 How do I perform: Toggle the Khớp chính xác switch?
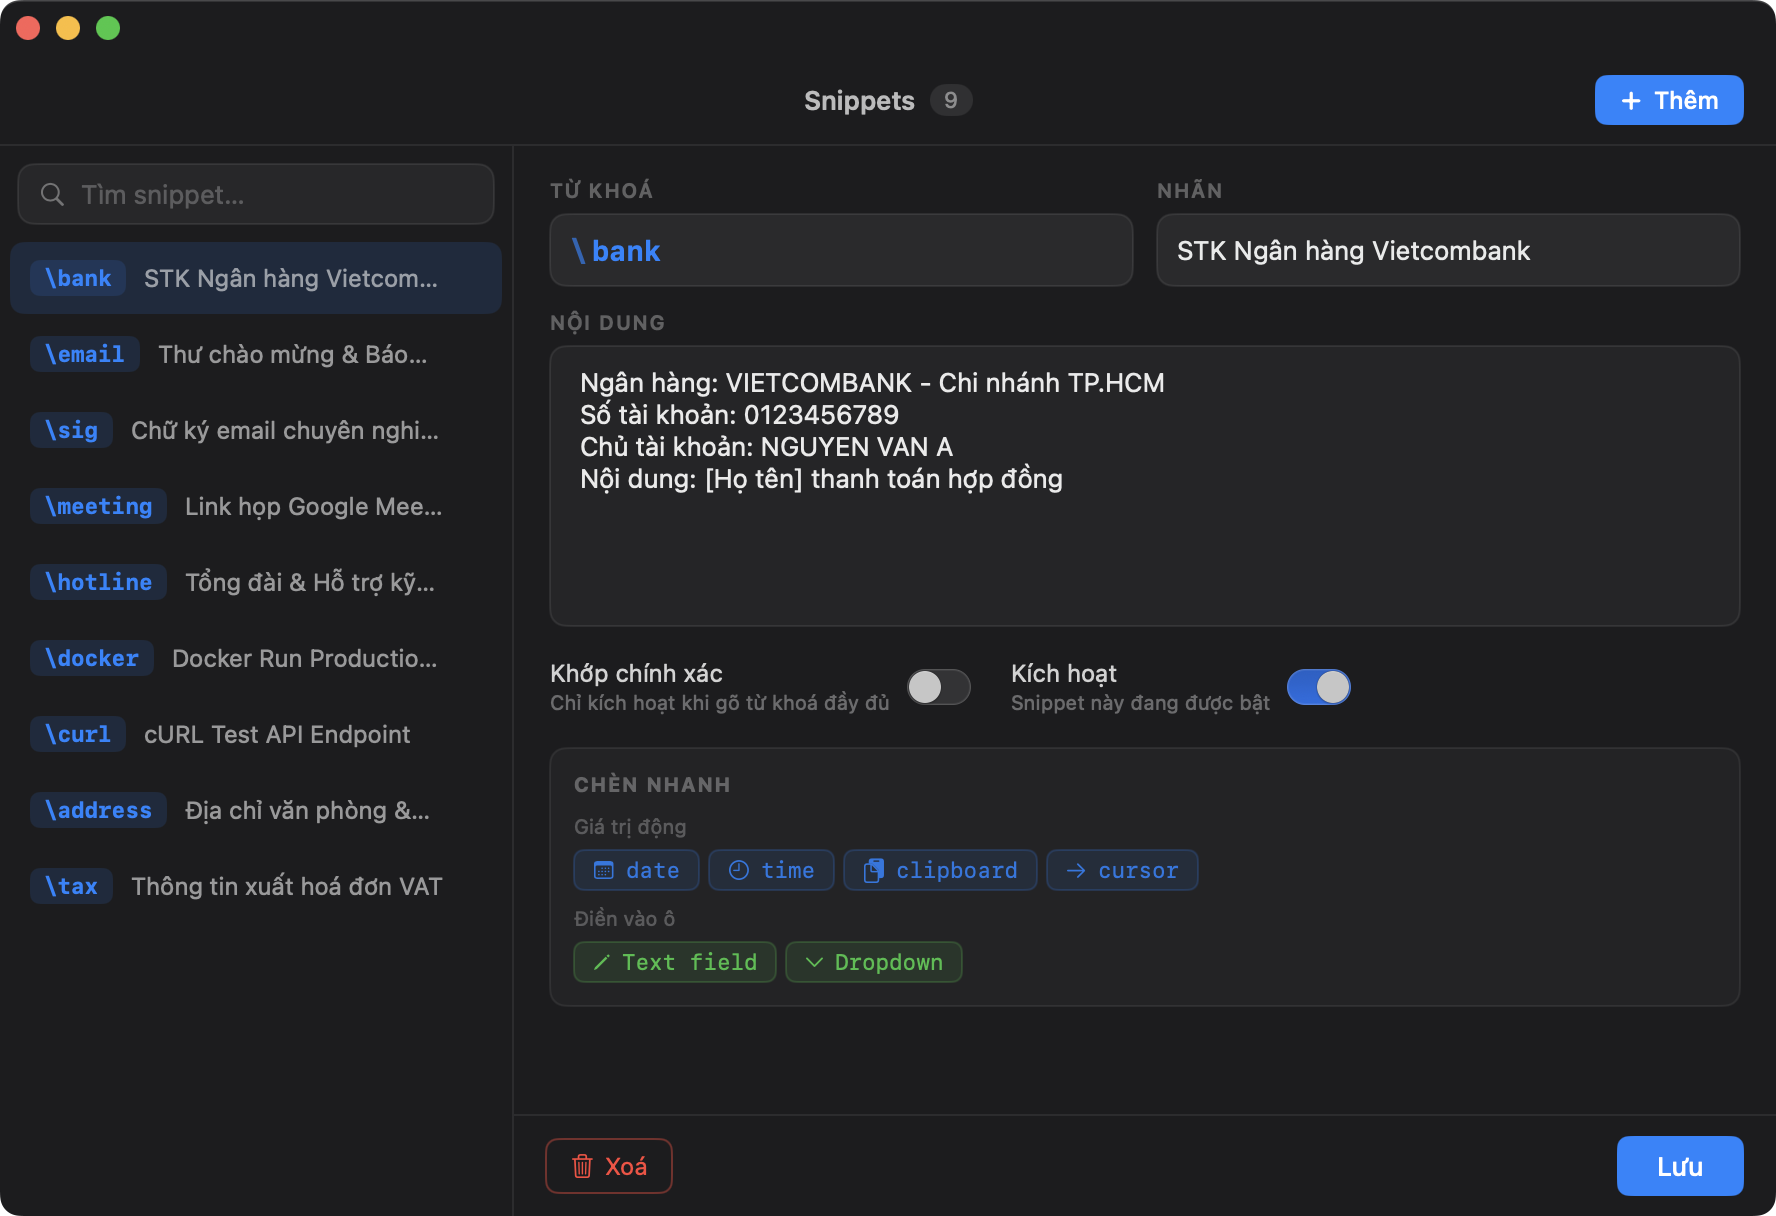pos(938,687)
